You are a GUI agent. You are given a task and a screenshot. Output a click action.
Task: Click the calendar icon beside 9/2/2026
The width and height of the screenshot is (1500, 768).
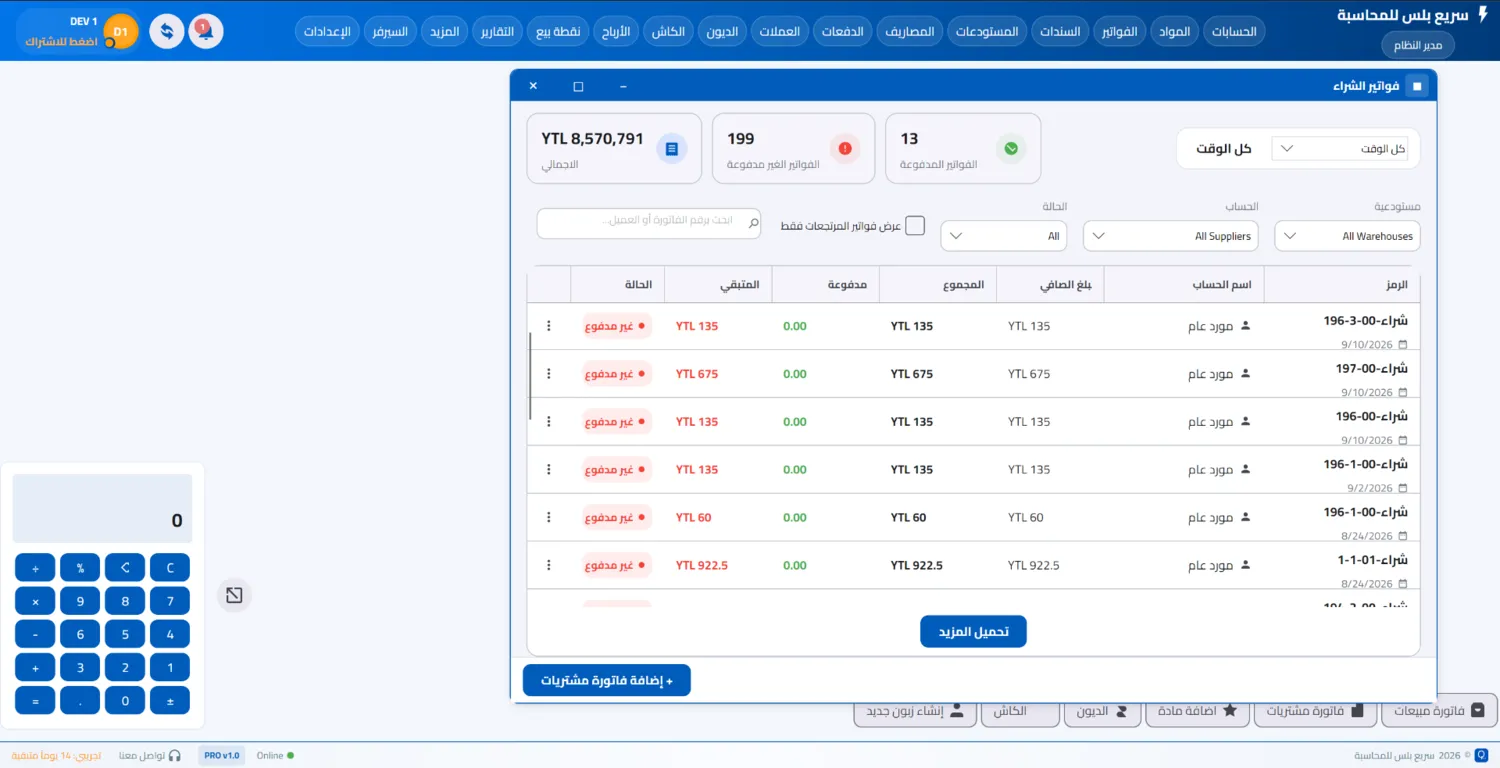[x=1403, y=488]
